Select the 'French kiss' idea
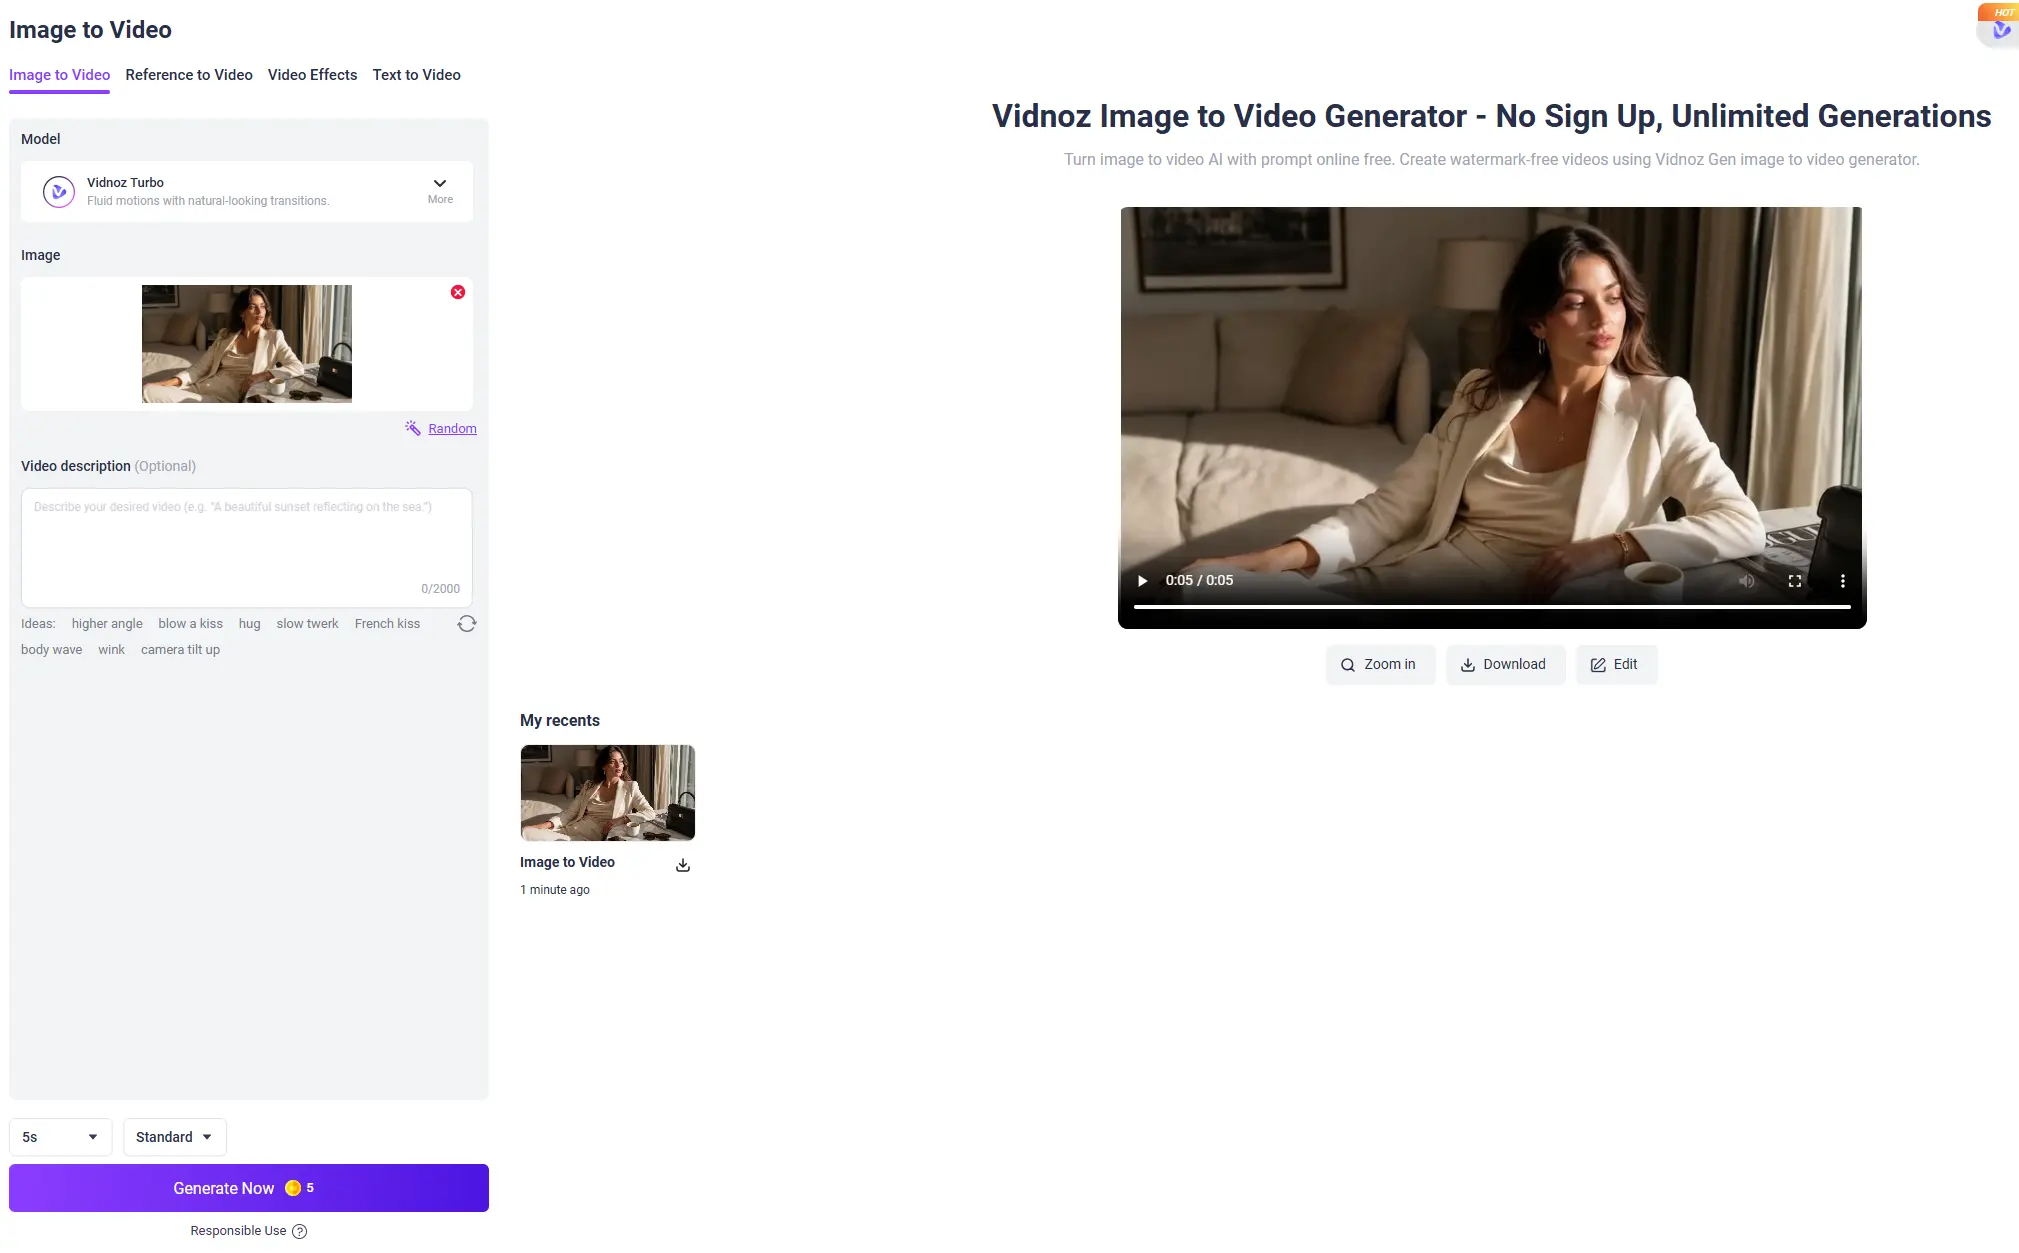Screen dimensions: 2019x1253 tap(387, 624)
